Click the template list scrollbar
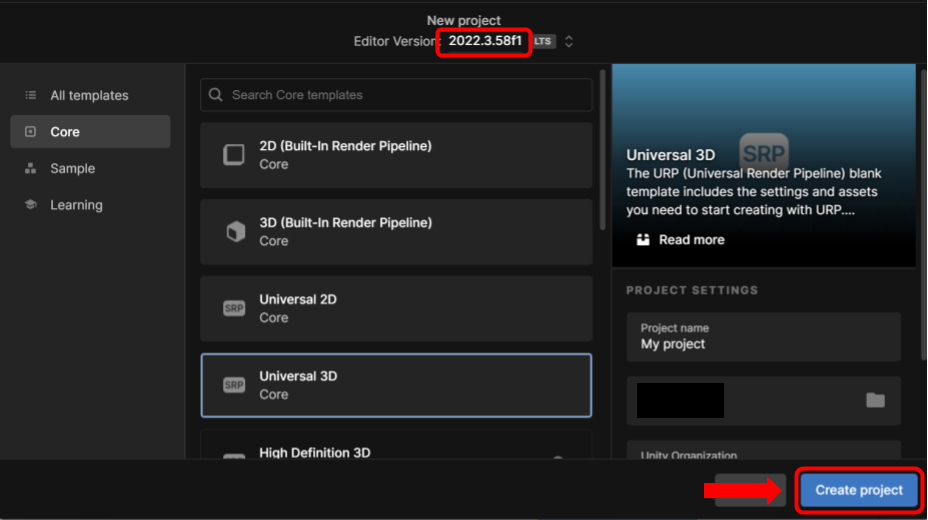Image resolution: width=928 pixels, height=520 pixels. [602, 150]
